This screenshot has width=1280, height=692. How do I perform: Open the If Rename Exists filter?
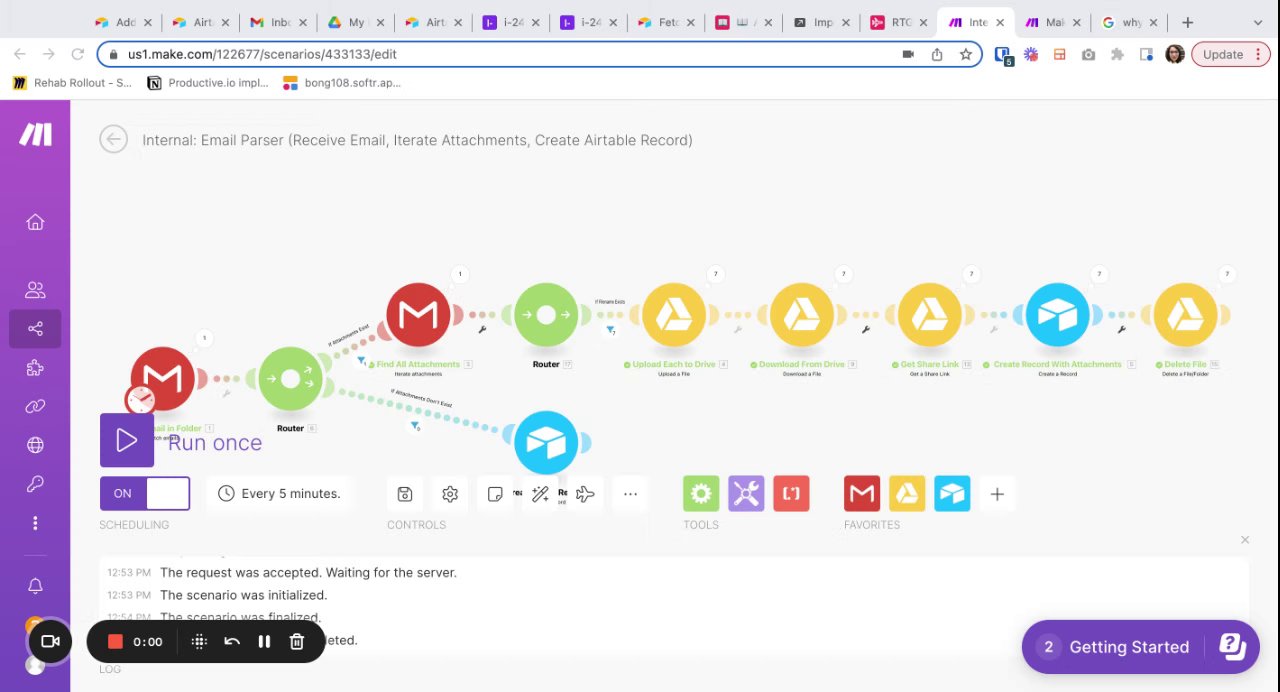(x=610, y=328)
